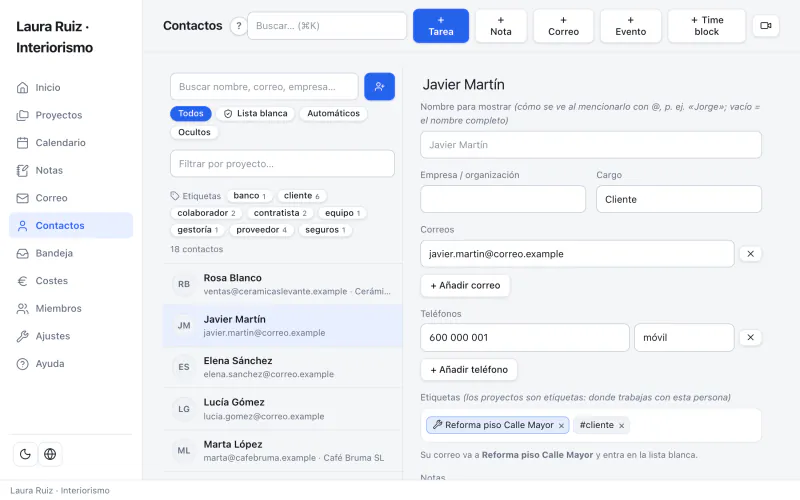Screen dimensions: 800x500
Task: Click the ES avatar of Elena Sánchez
Action: point(184,367)
